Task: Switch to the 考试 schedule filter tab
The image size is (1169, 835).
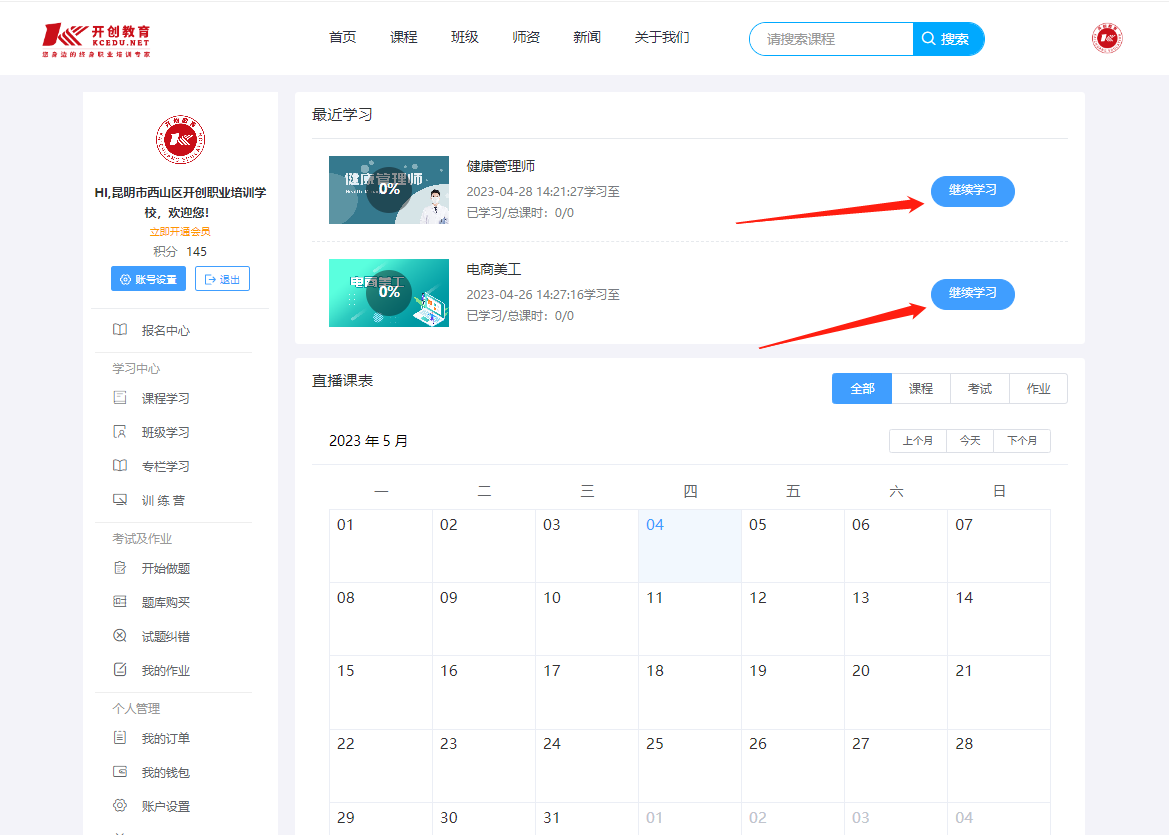Action: (980, 388)
